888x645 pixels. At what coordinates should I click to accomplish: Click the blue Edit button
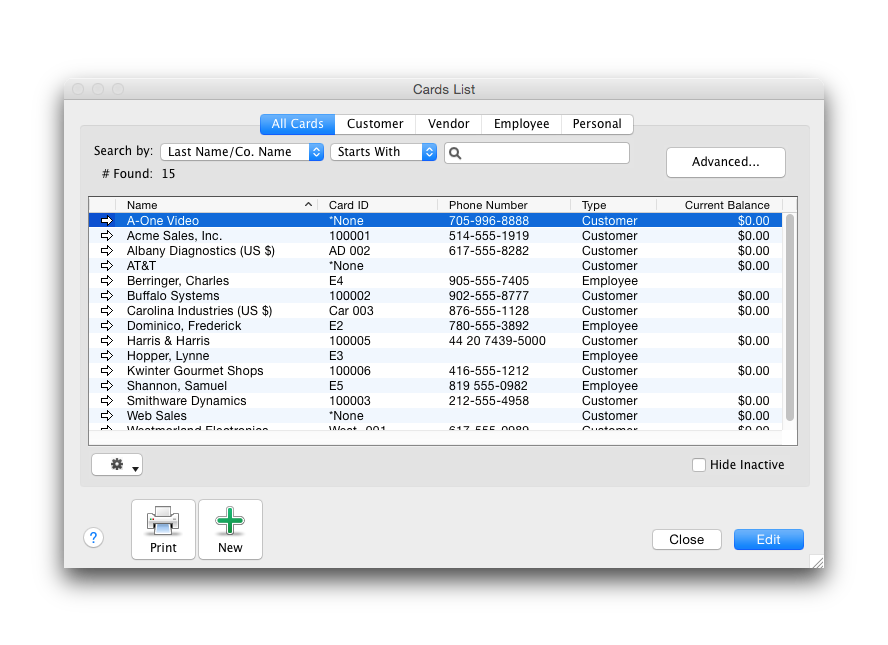tap(768, 539)
